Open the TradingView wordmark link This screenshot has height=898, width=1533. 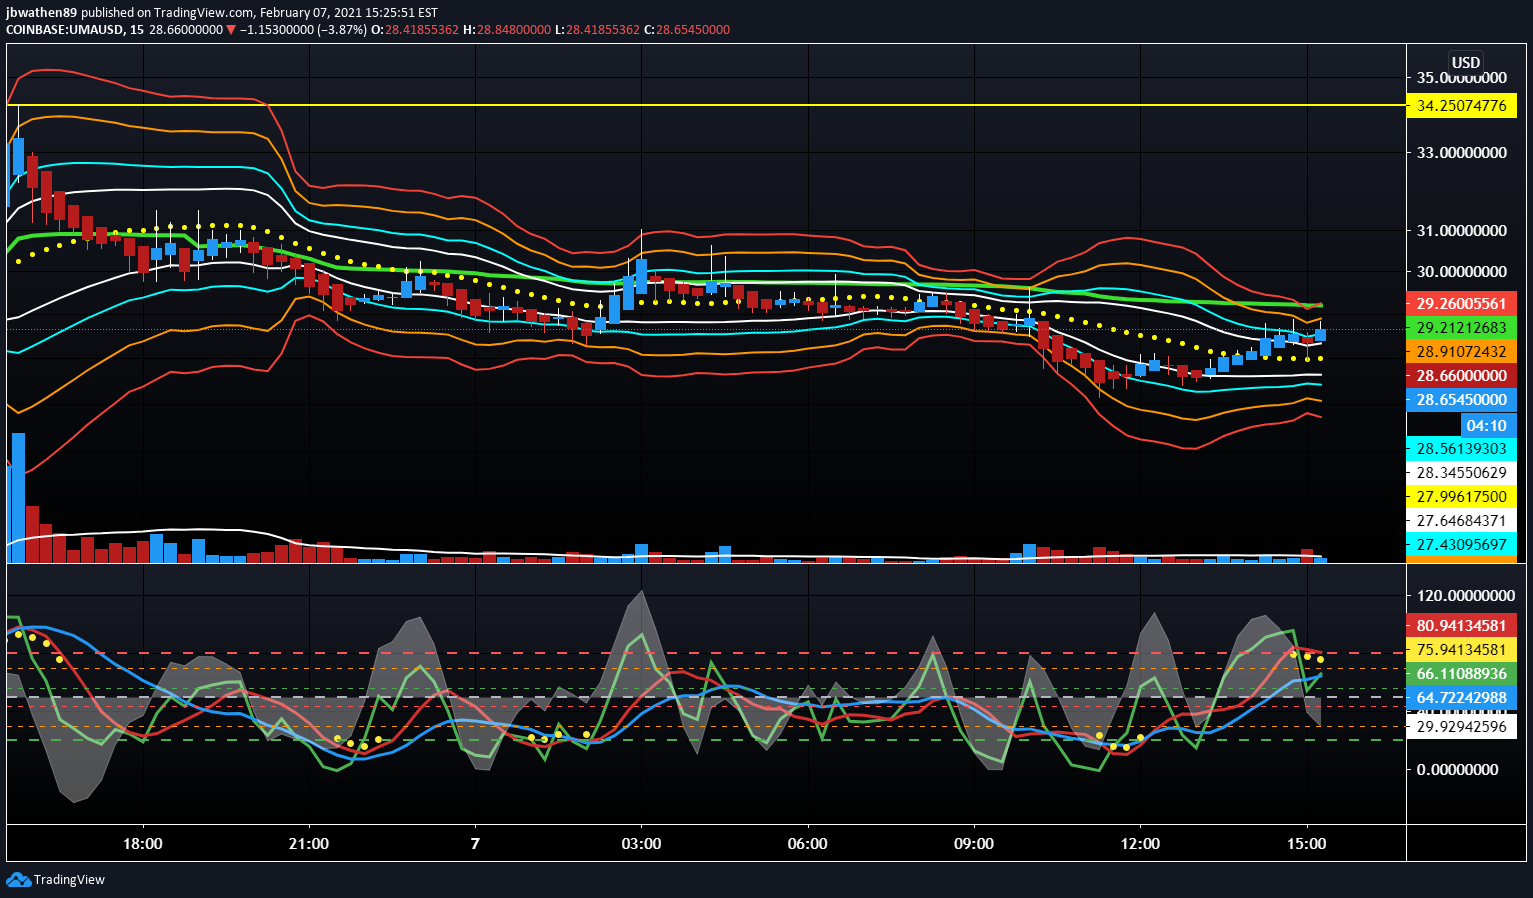pos(69,880)
